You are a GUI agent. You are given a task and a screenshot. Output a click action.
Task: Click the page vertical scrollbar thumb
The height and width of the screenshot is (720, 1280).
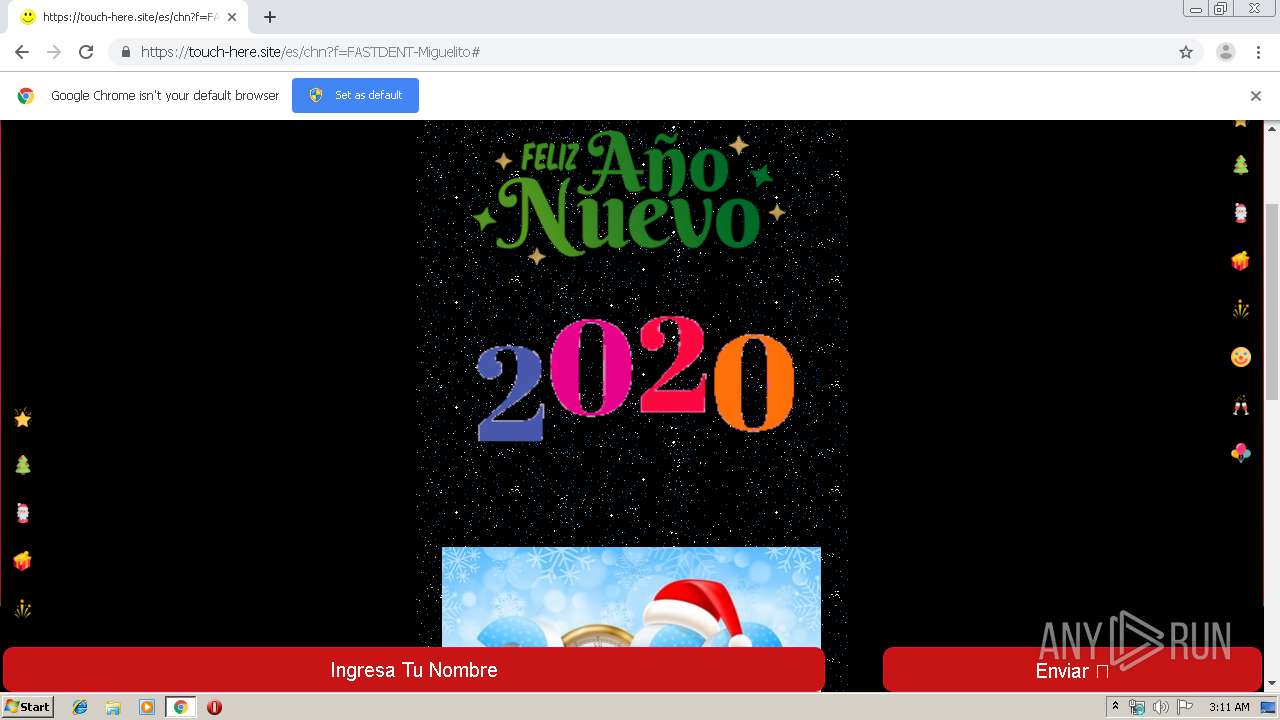click(1271, 301)
